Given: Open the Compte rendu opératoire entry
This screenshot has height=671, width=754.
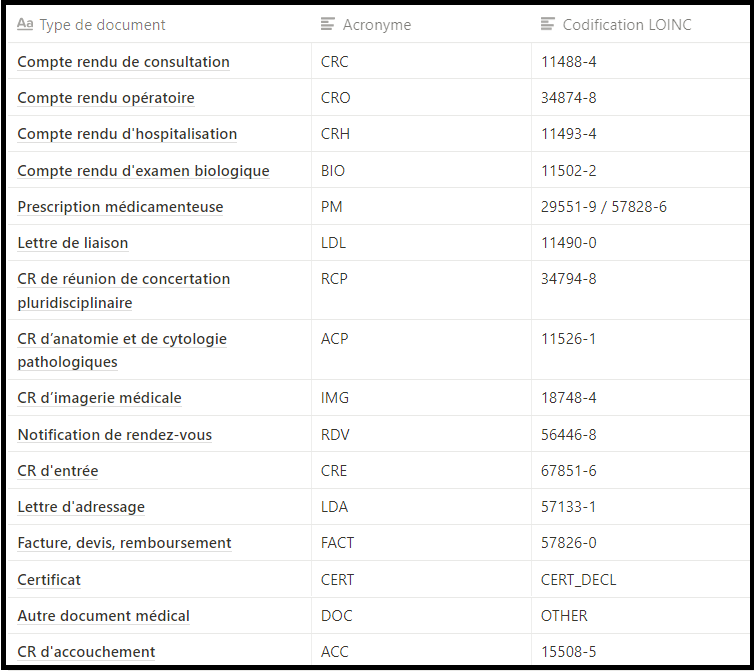Looking at the screenshot, I should 106,98.
